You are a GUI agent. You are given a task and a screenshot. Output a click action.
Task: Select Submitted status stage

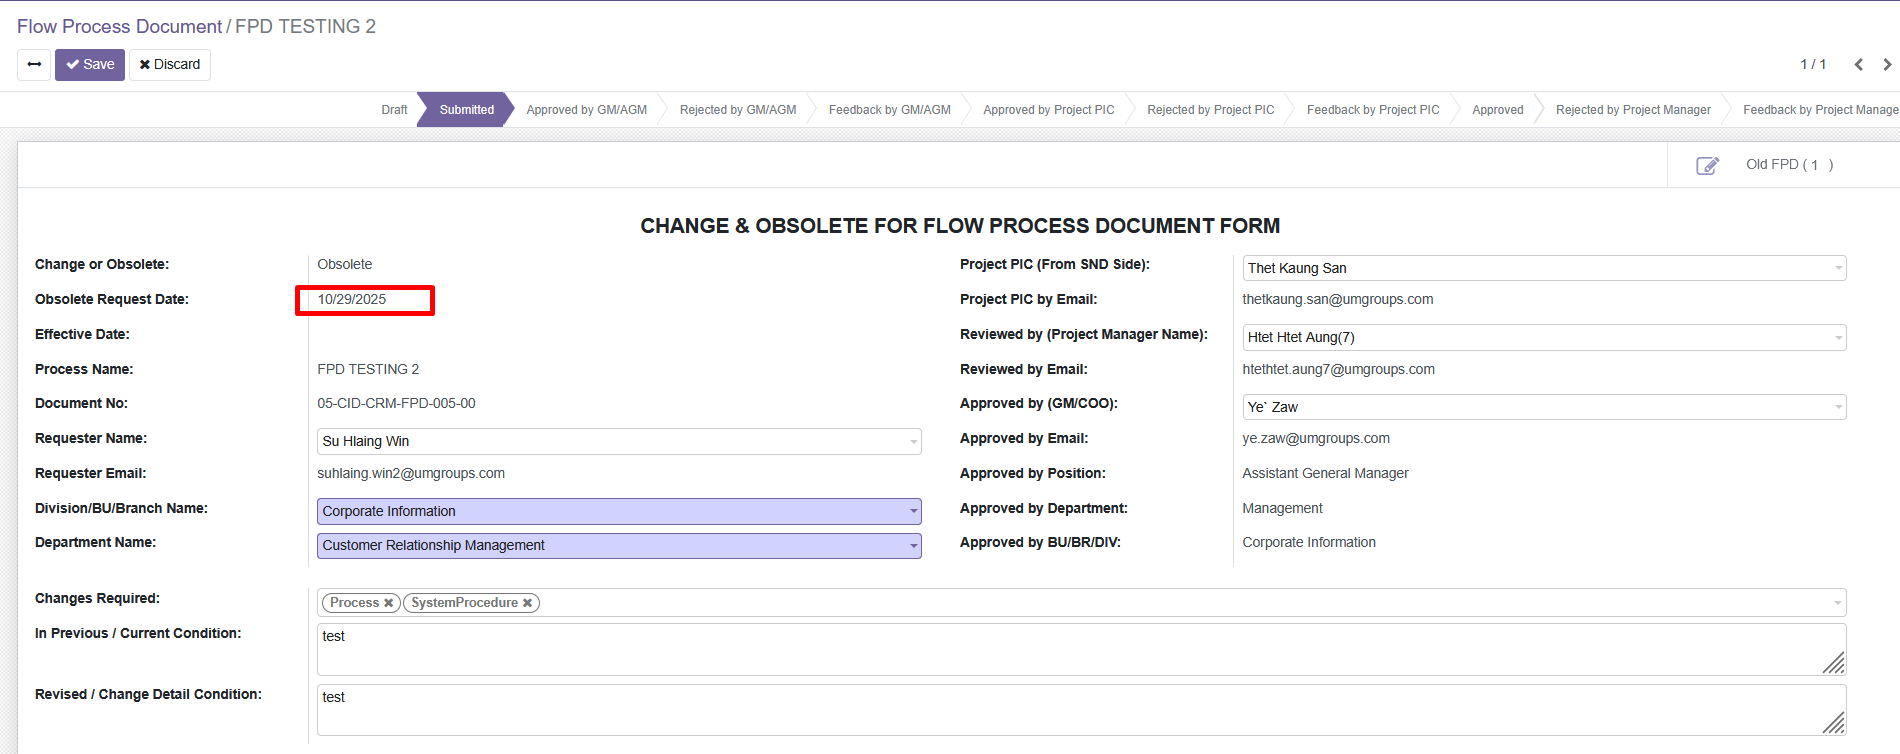coord(467,110)
